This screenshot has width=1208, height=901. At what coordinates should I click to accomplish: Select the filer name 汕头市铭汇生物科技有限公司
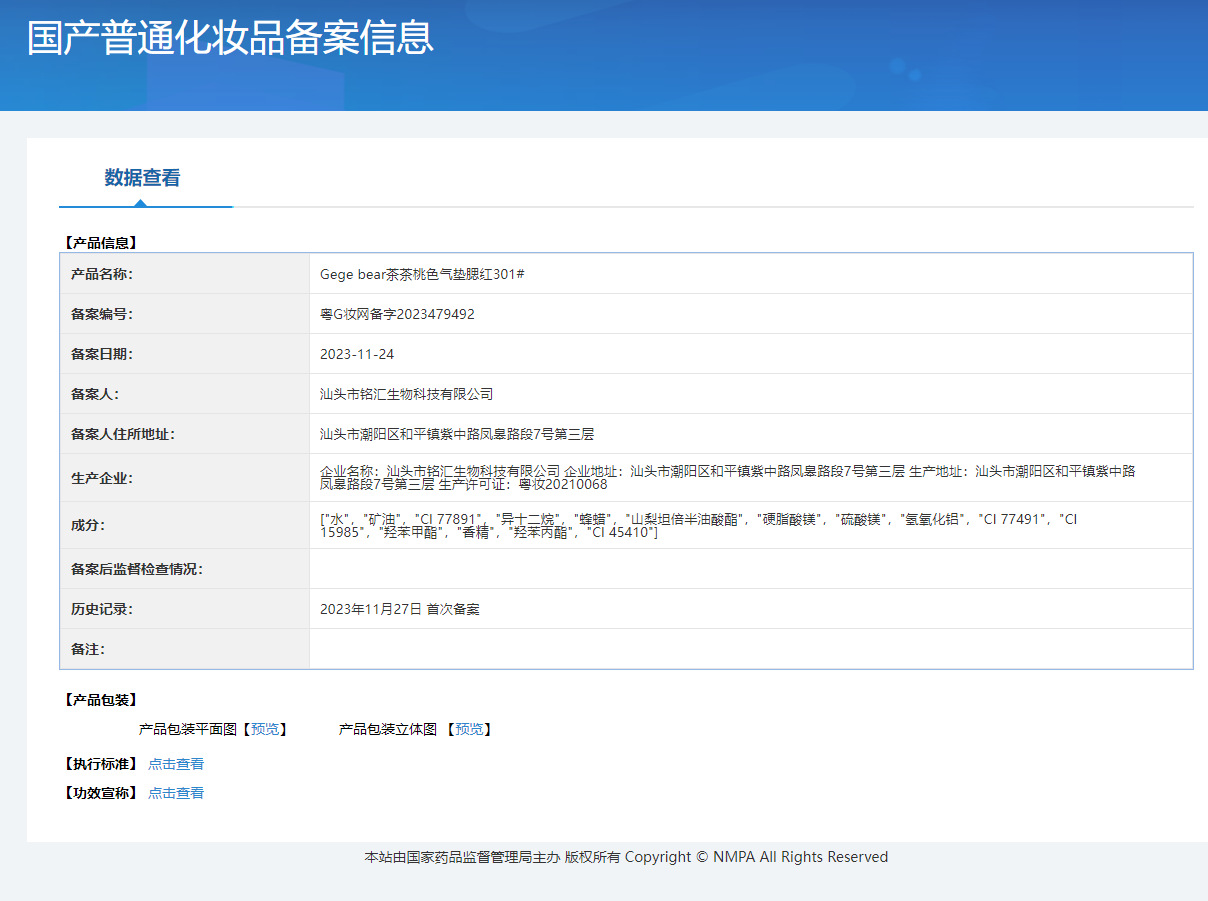[x=406, y=394]
